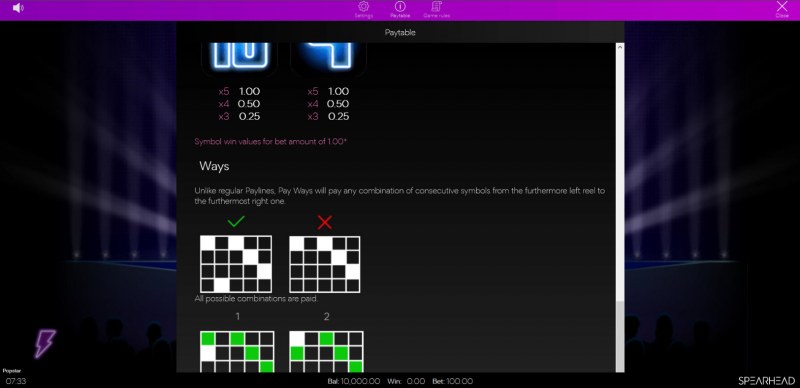Click the 'Paytable' panel title
Screen dimensions: 800x388
click(400, 33)
